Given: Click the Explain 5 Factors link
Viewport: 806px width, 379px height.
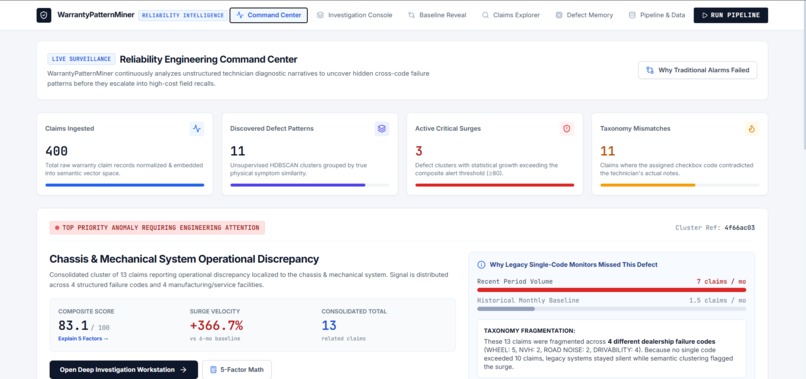Looking at the screenshot, I should pyautogui.click(x=83, y=338).
